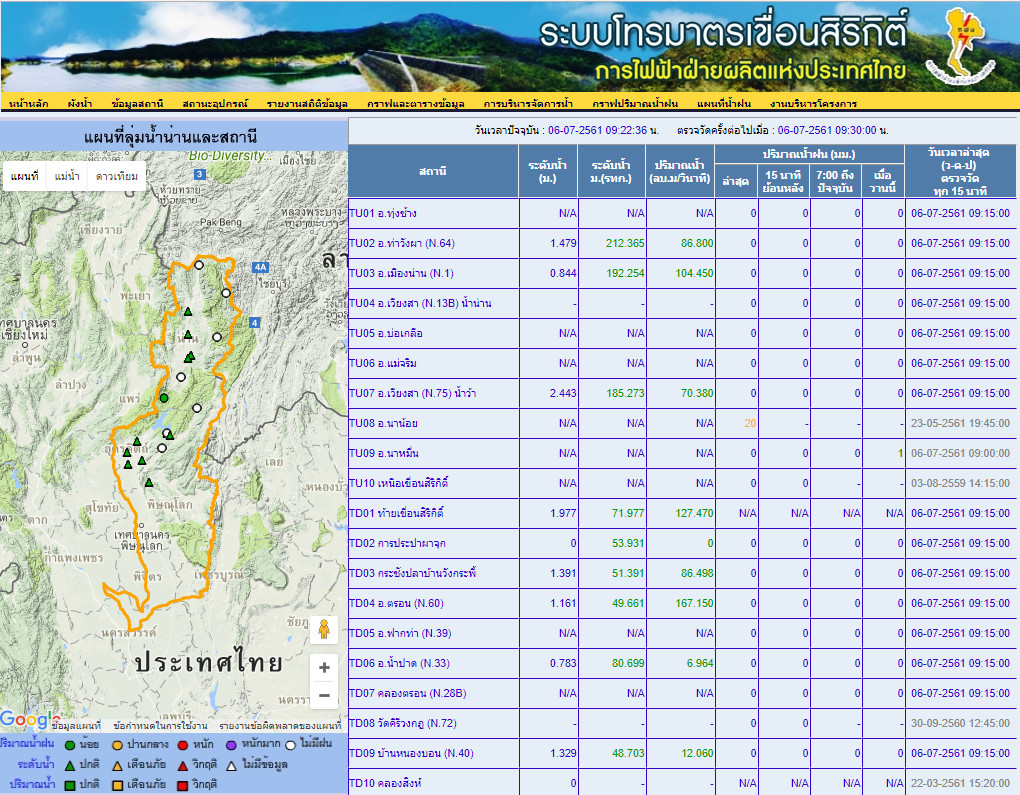Click the EGAT Thailand logo in the banner
Image resolution: width=1020 pixels, height=795 pixels.
point(960,47)
